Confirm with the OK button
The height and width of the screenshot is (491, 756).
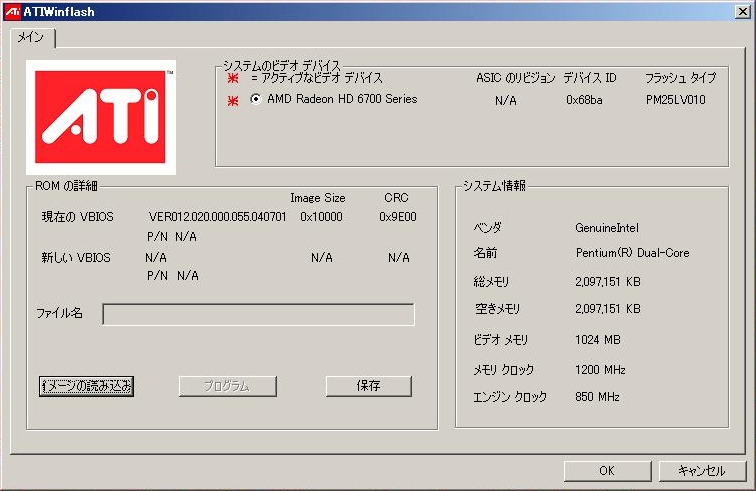pyautogui.click(x=608, y=471)
